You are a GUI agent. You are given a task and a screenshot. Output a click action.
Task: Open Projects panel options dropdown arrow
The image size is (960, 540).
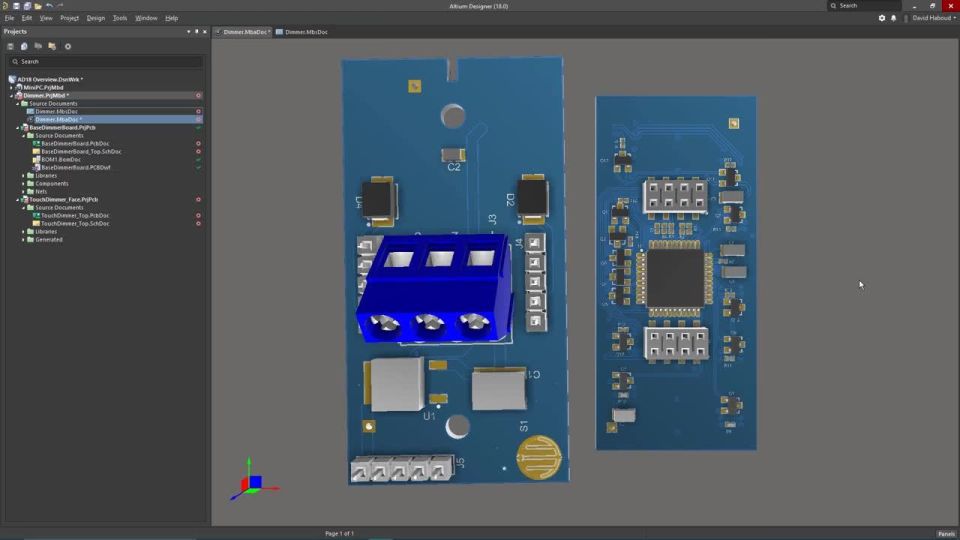click(189, 31)
